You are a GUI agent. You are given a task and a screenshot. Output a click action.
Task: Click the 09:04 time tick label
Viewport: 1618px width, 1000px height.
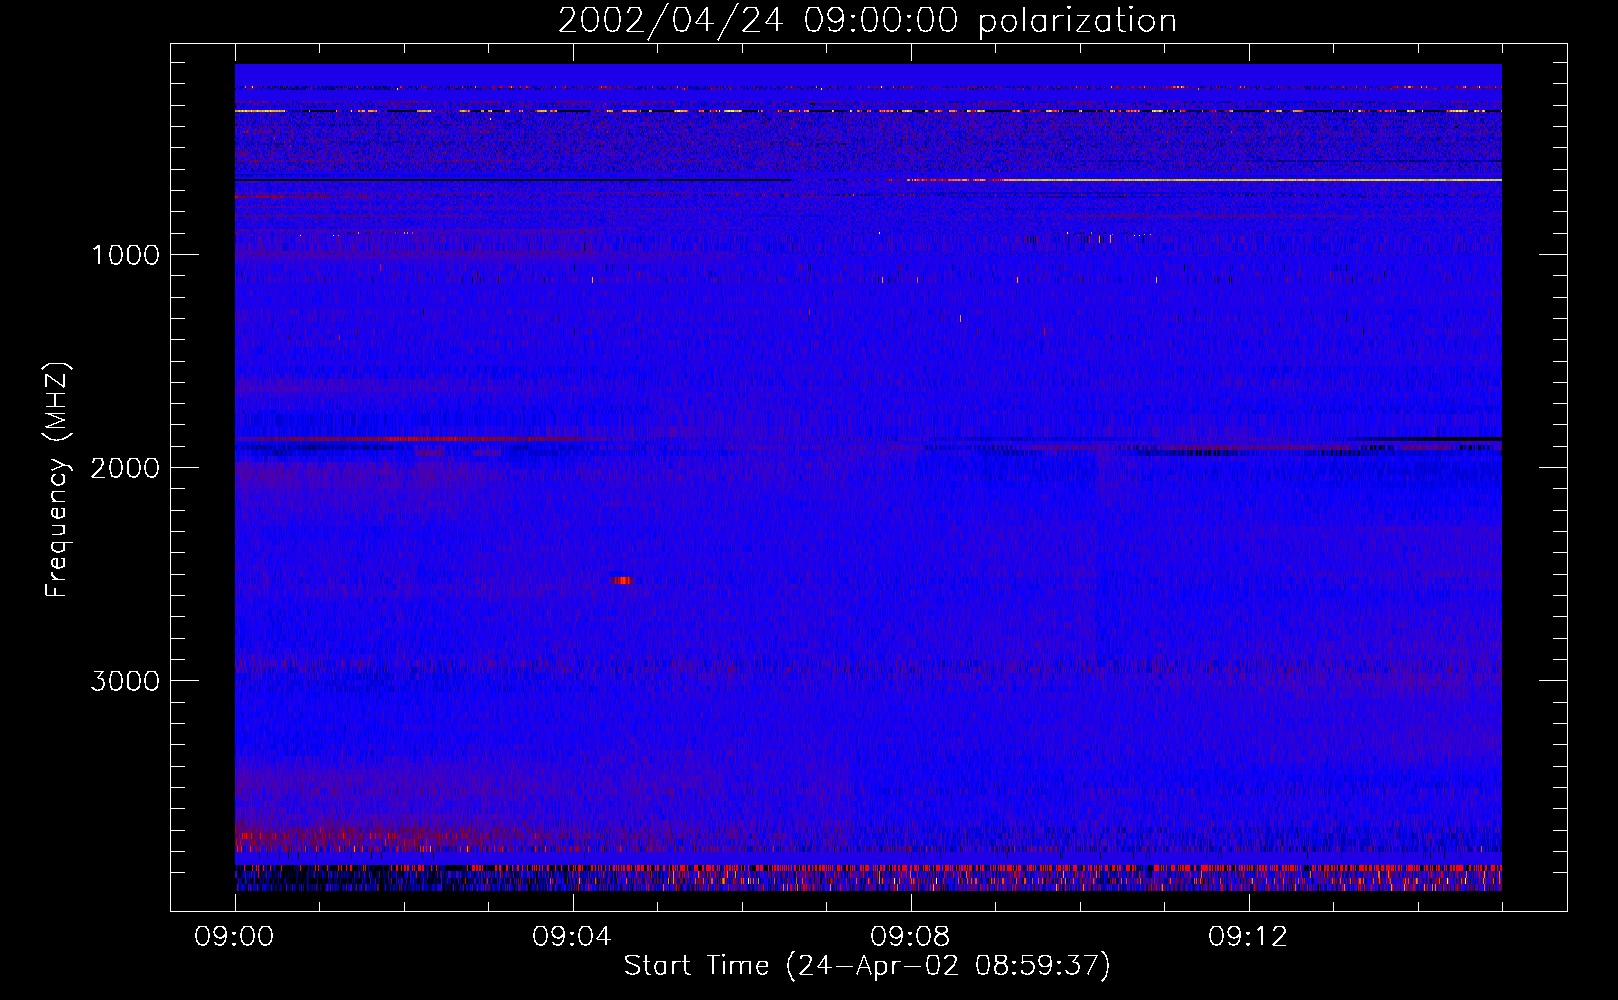point(572,937)
